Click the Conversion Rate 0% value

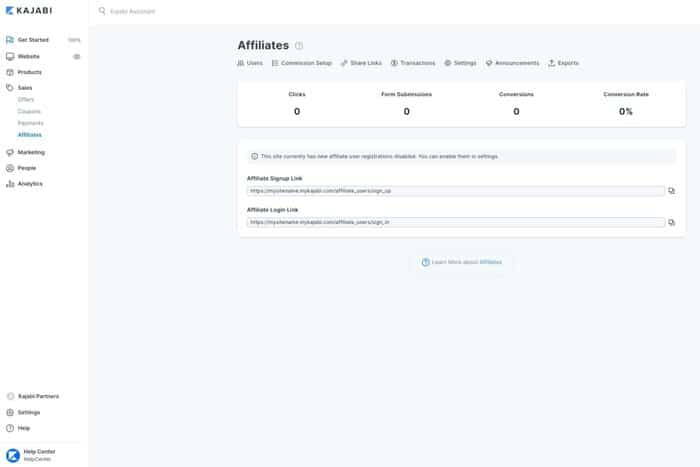pos(625,111)
